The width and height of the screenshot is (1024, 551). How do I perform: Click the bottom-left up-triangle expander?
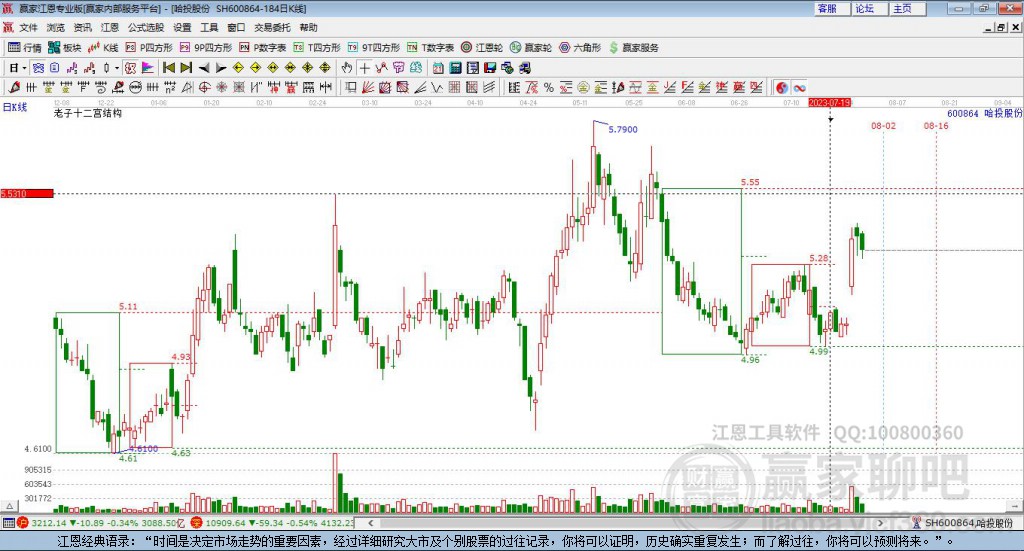point(9,506)
